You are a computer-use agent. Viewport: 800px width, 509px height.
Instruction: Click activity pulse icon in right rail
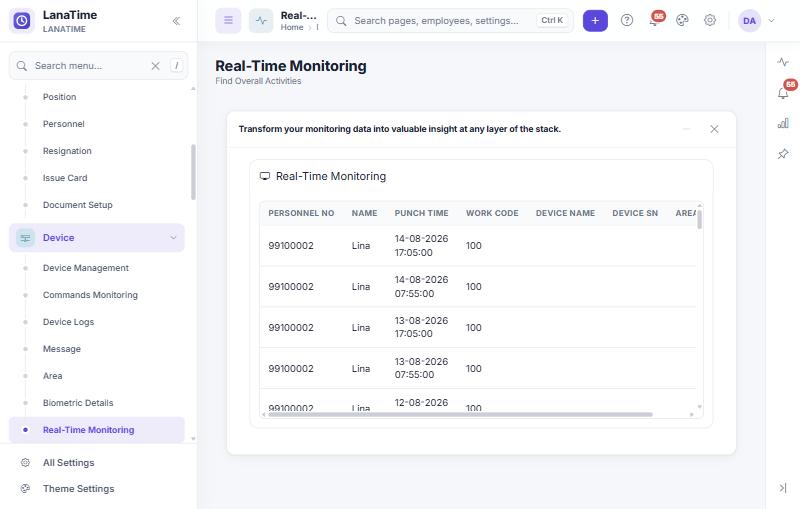click(x=783, y=62)
